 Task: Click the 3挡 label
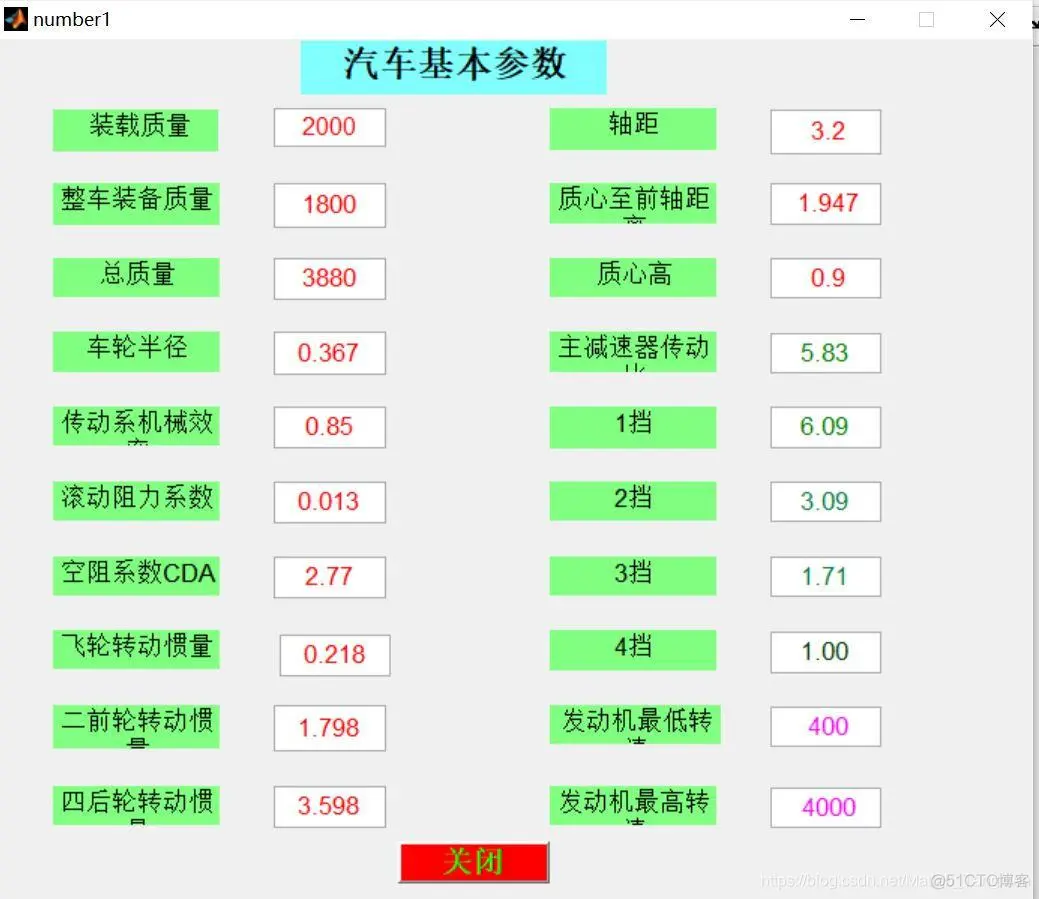pyautogui.click(x=633, y=575)
